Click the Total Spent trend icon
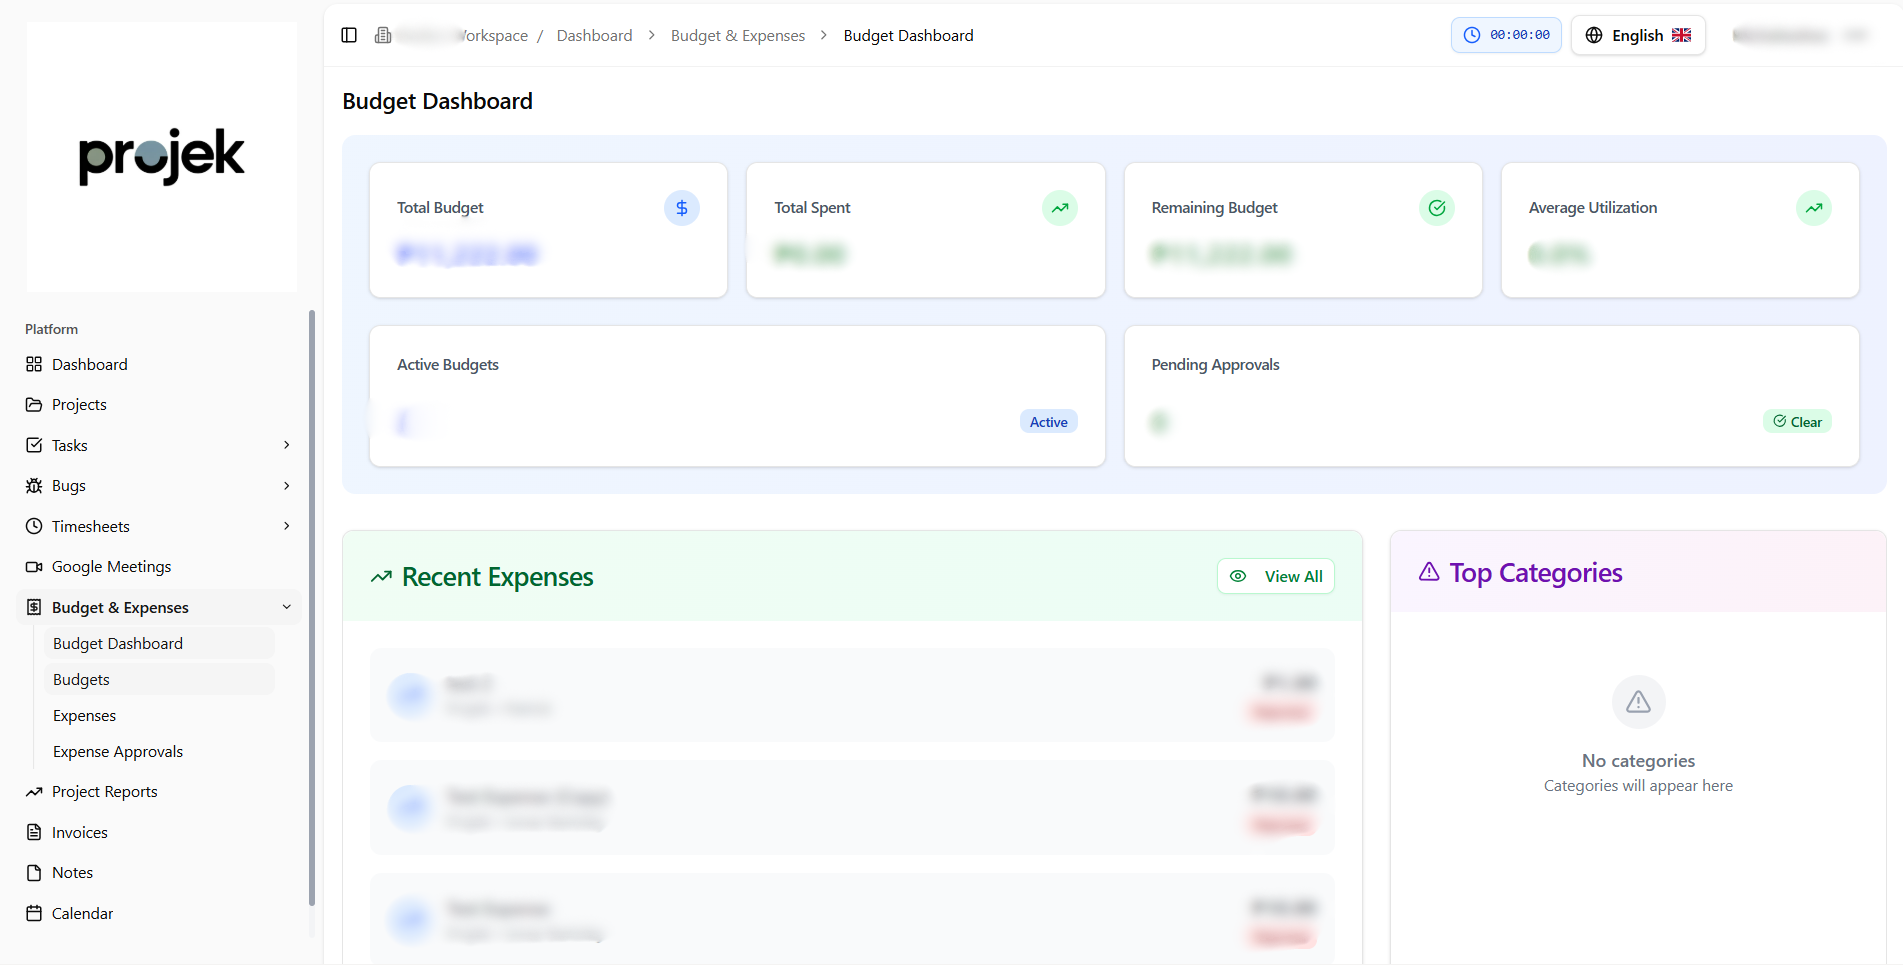Screen dimensions: 1903x965 1059,208
